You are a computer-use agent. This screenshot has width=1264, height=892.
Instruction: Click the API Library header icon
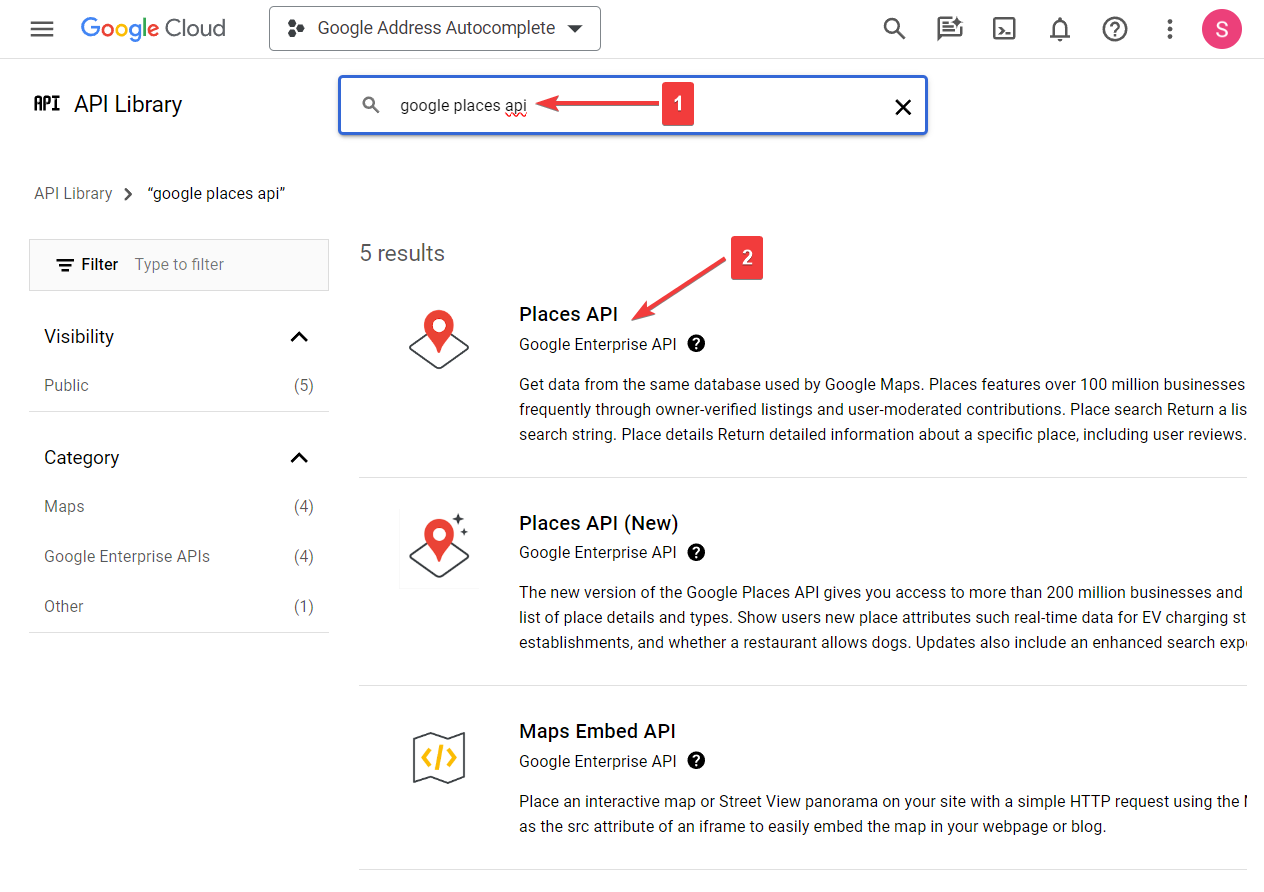[x=47, y=104]
